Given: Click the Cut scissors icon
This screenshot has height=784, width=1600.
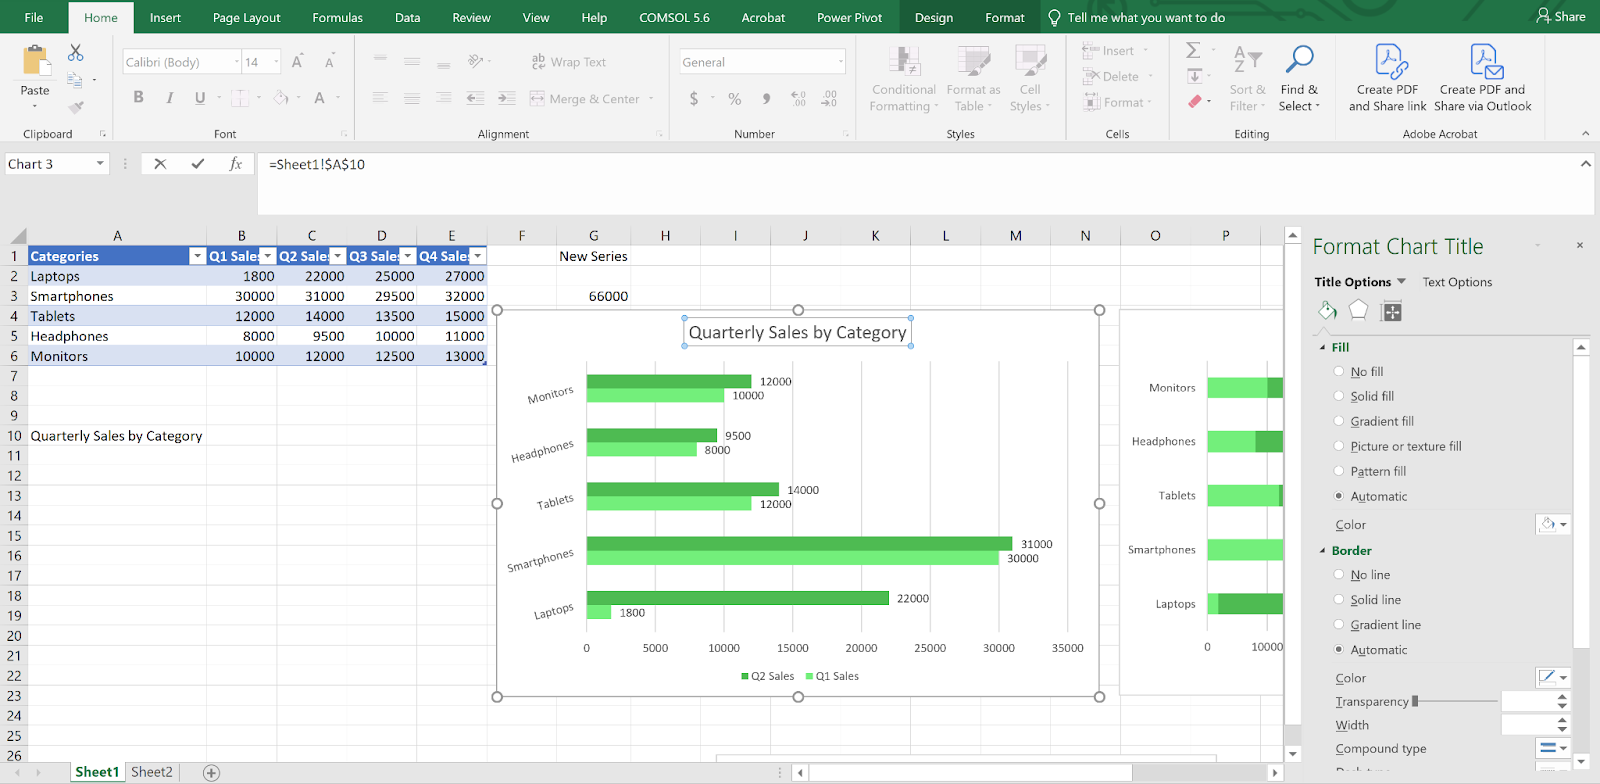Looking at the screenshot, I should coord(76,53).
